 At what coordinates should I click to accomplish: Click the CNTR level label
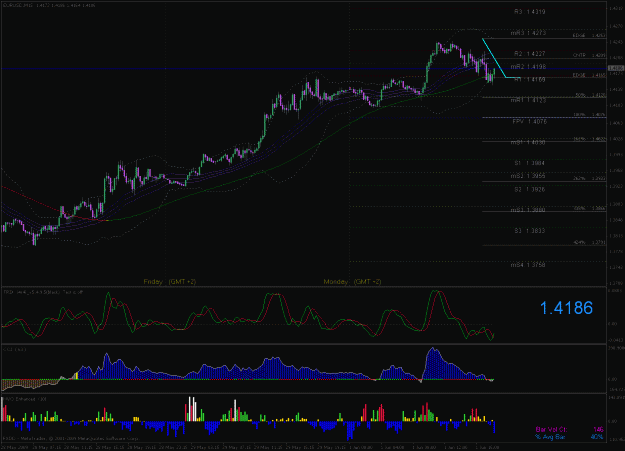click(x=589, y=55)
